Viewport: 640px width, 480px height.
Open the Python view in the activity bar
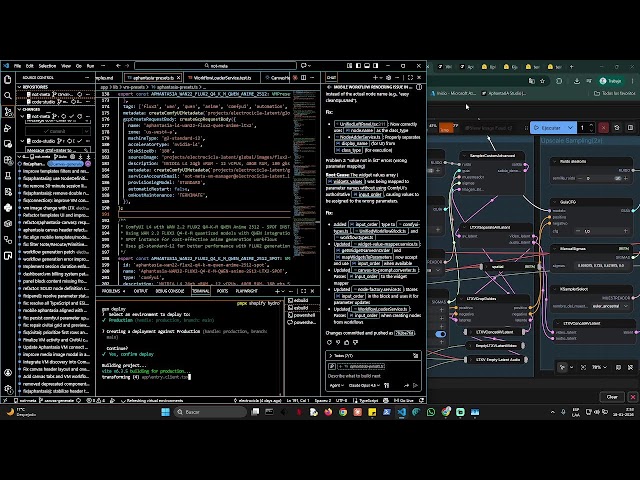point(8,208)
